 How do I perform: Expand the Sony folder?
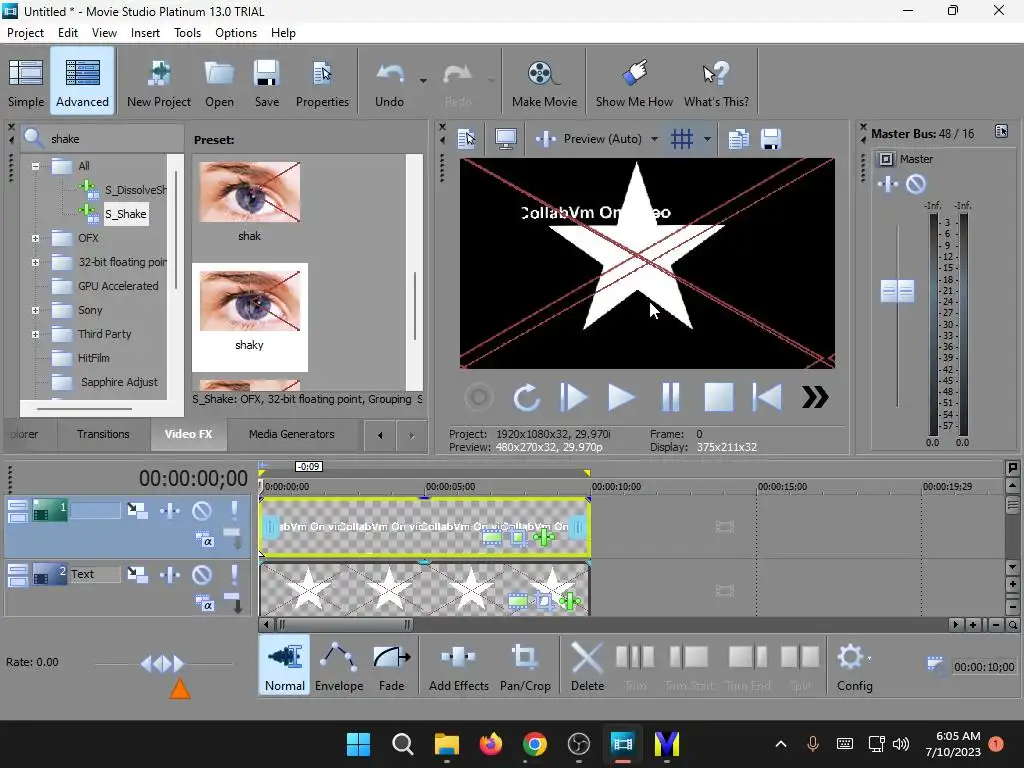pos(35,310)
